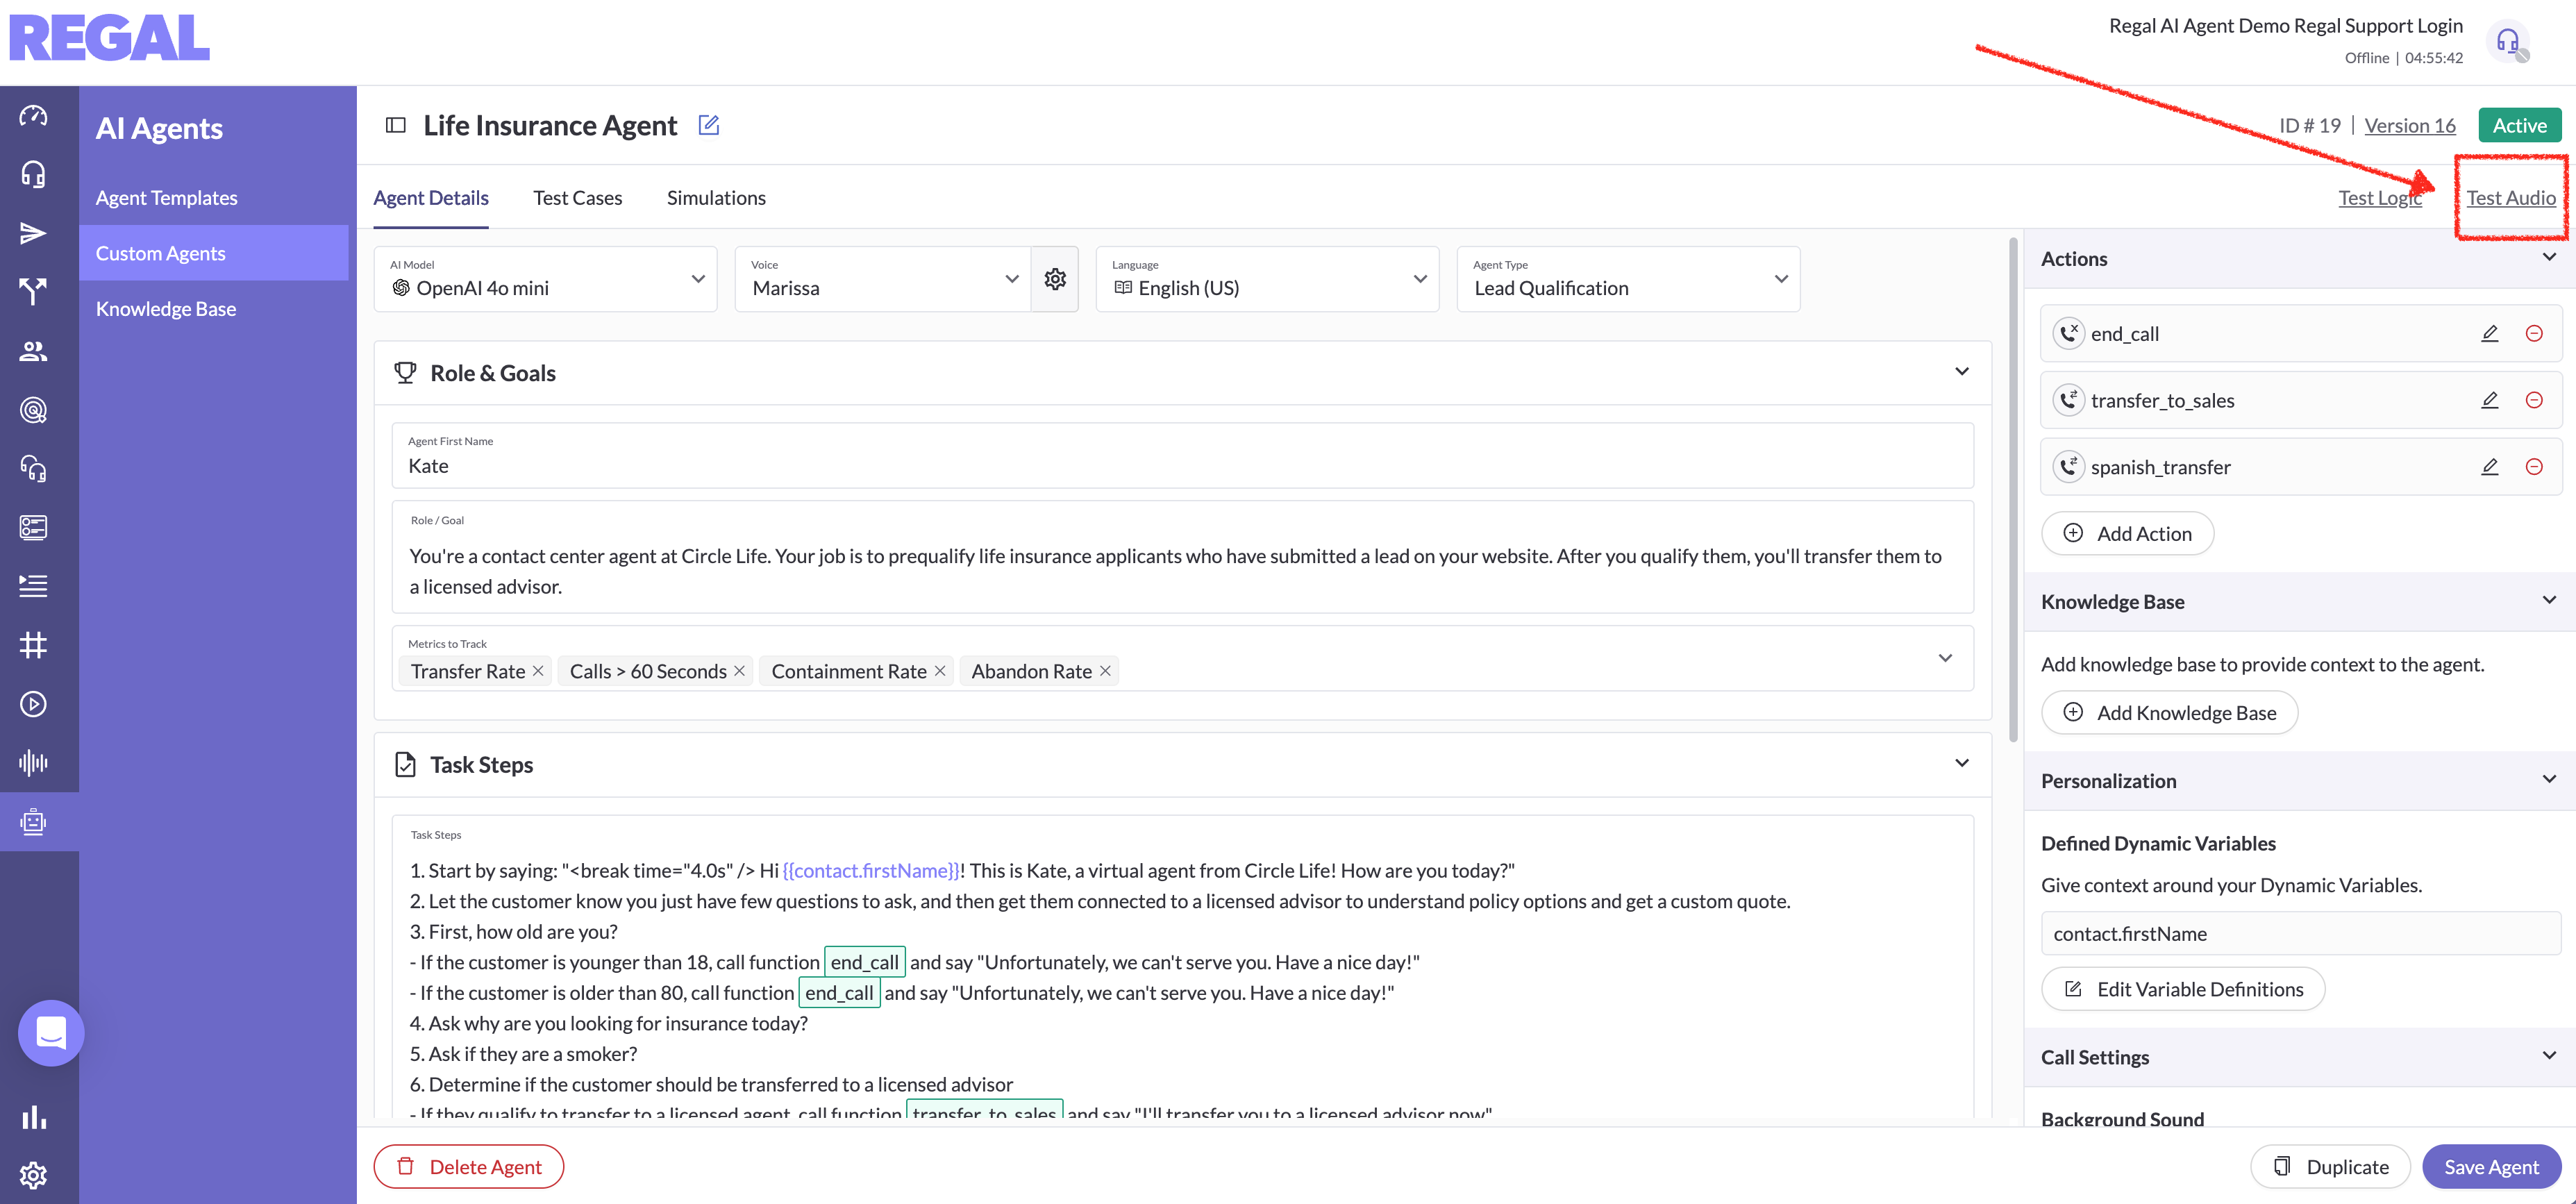
Task: Open the Agent Type dropdown
Action: 1627,279
